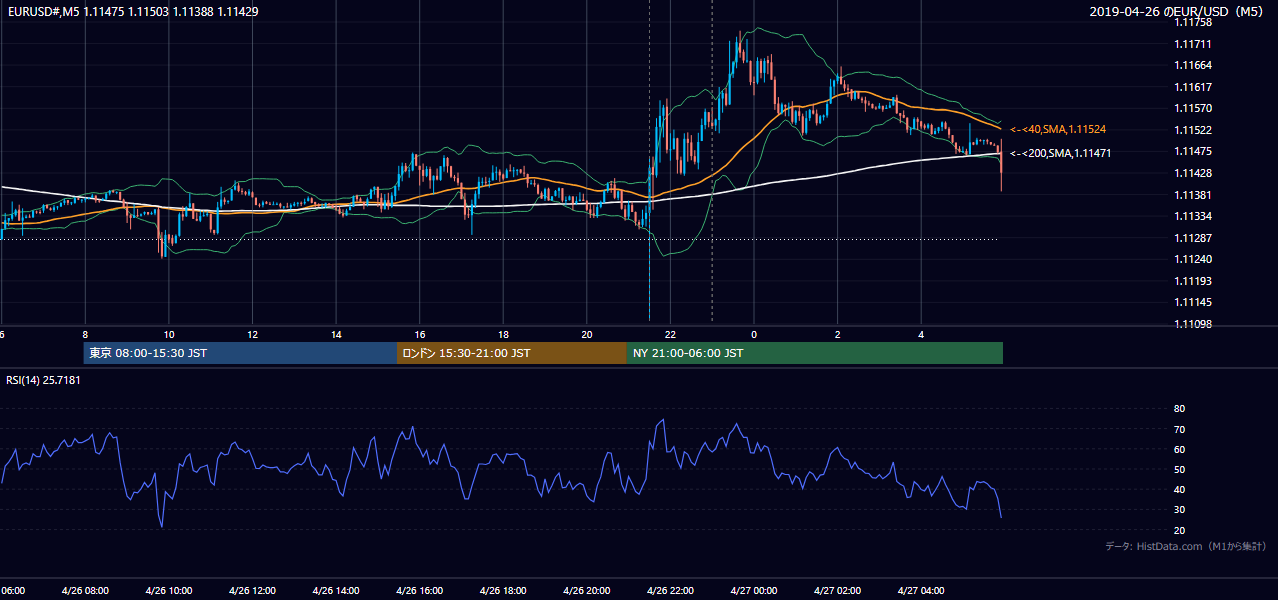Click the RSI 50 level label

1179,469
